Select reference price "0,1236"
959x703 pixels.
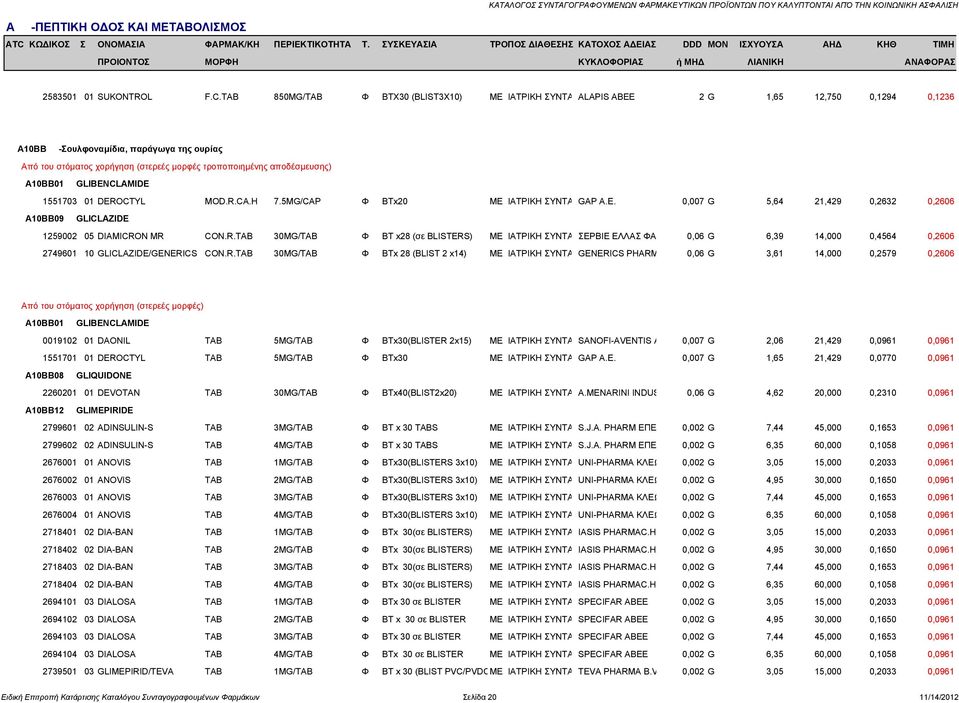[x=941, y=97]
